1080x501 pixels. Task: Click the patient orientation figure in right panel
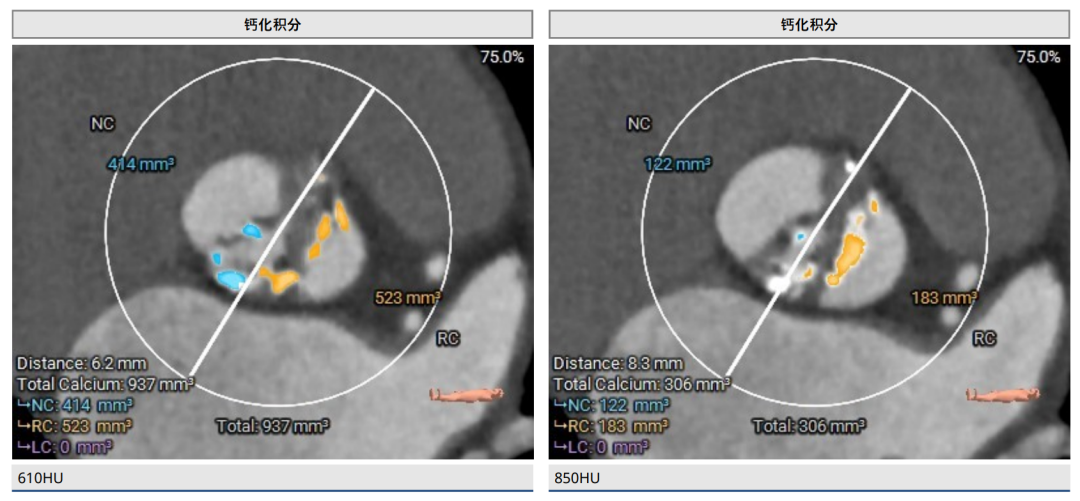[x=1003, y=394]
